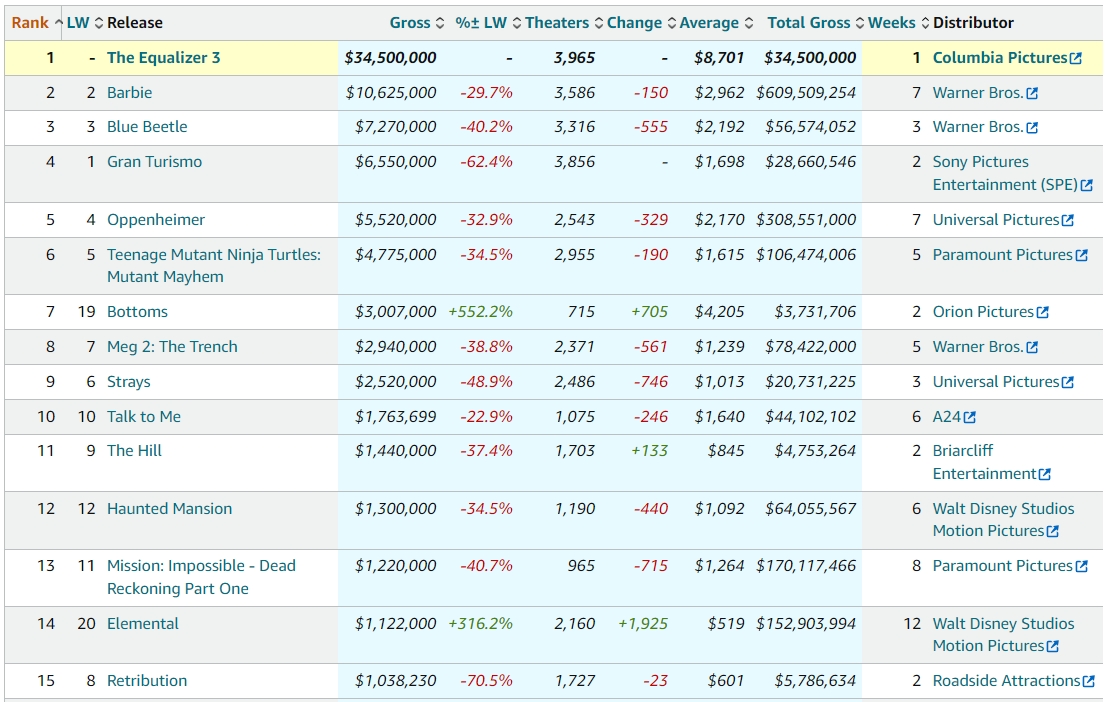
Task: Open external icon after Sony Pictures Entertainment (SPE)
Action: pos(1087,185)
